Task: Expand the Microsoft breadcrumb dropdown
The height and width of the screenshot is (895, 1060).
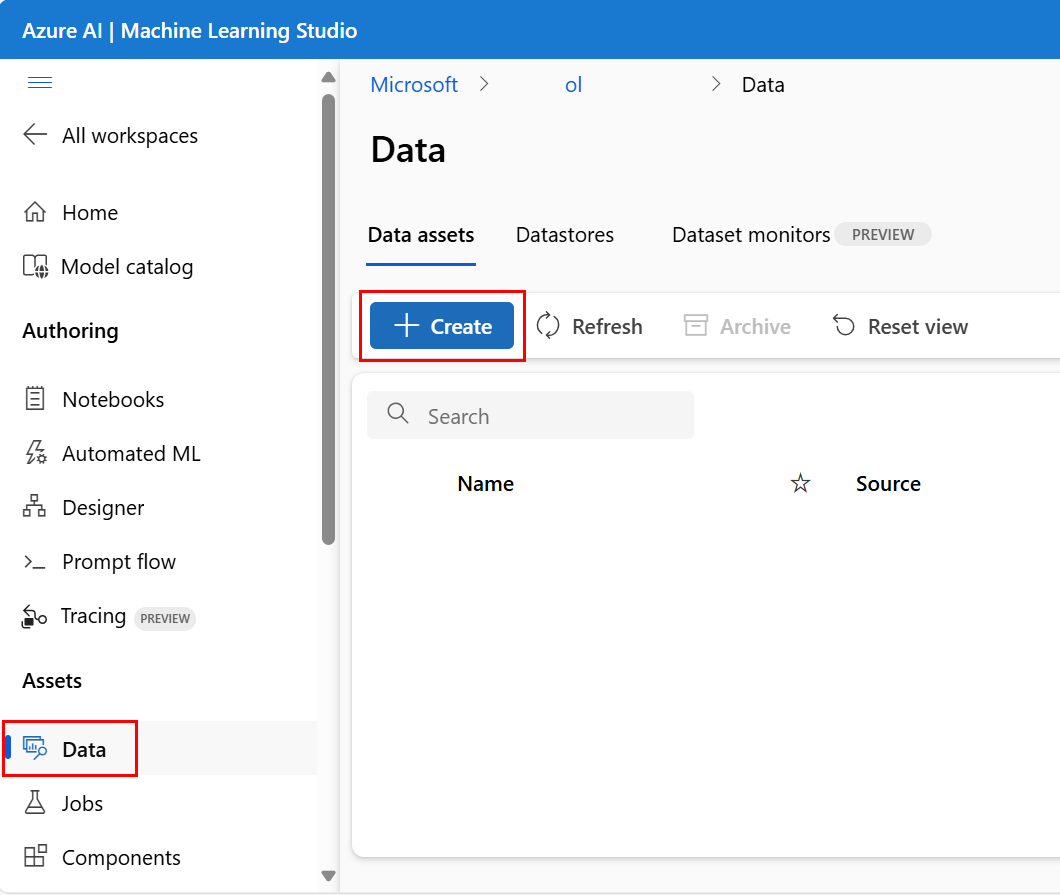Action: 414,85
